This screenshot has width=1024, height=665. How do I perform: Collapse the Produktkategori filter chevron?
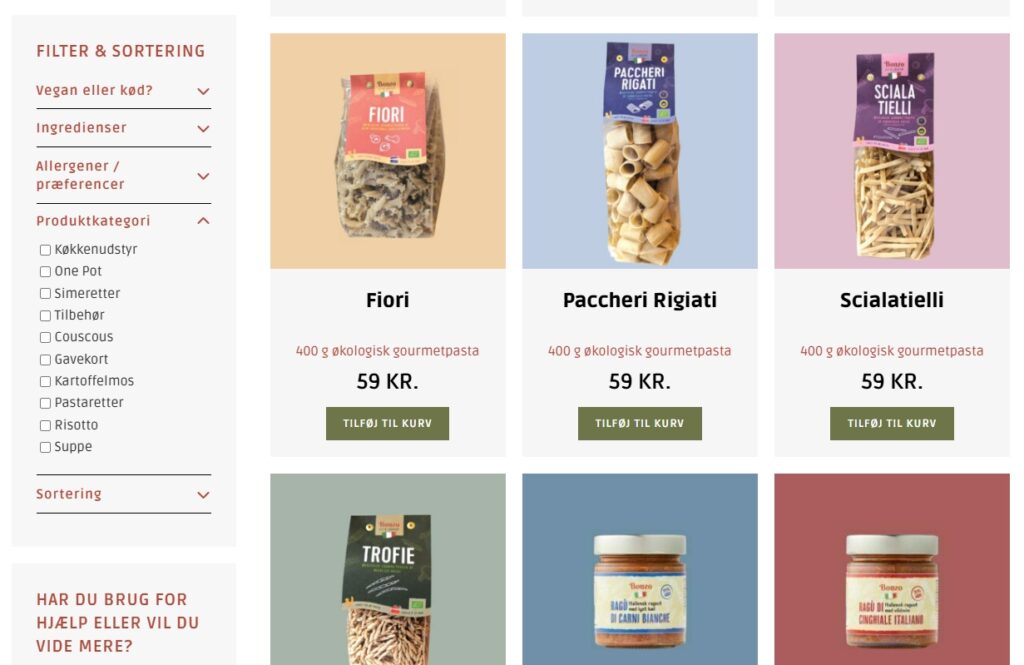click(x=203, y=221)
